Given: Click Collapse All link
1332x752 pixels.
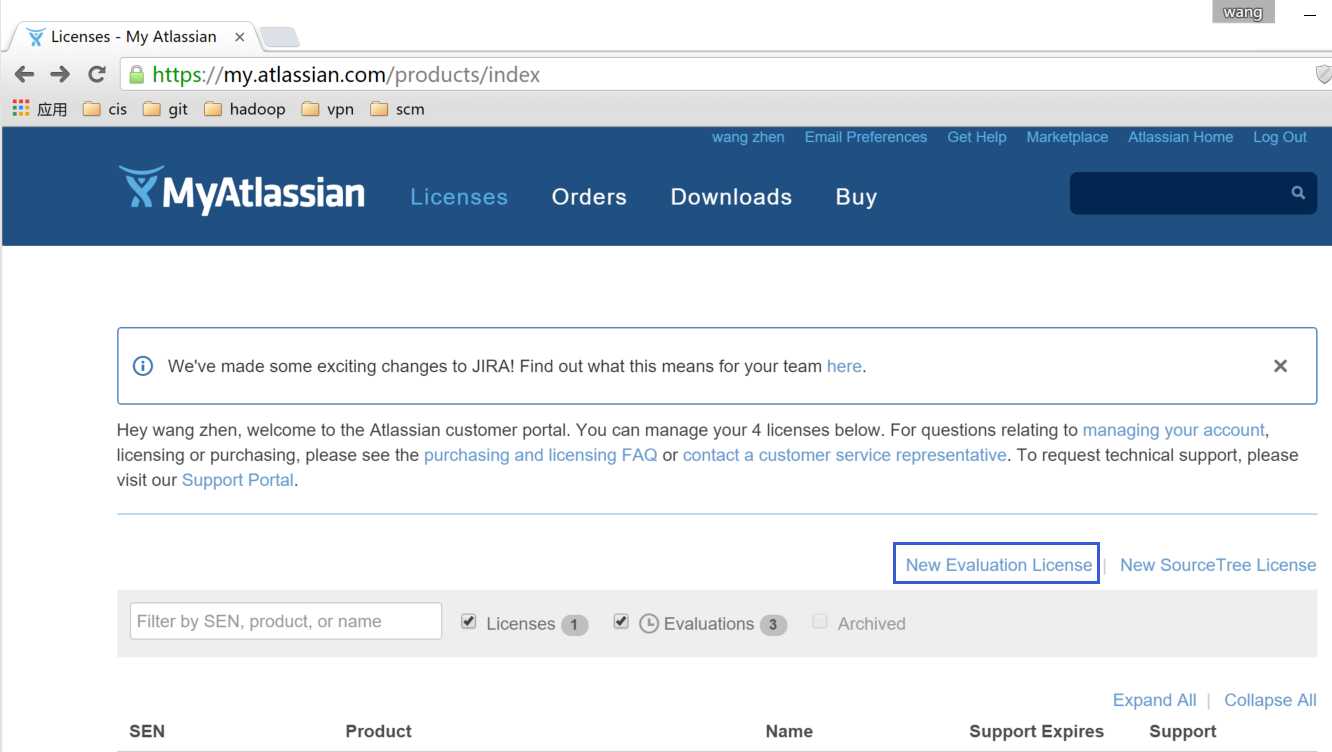Looking at the screenshot, I should (x=1270, y=700).
